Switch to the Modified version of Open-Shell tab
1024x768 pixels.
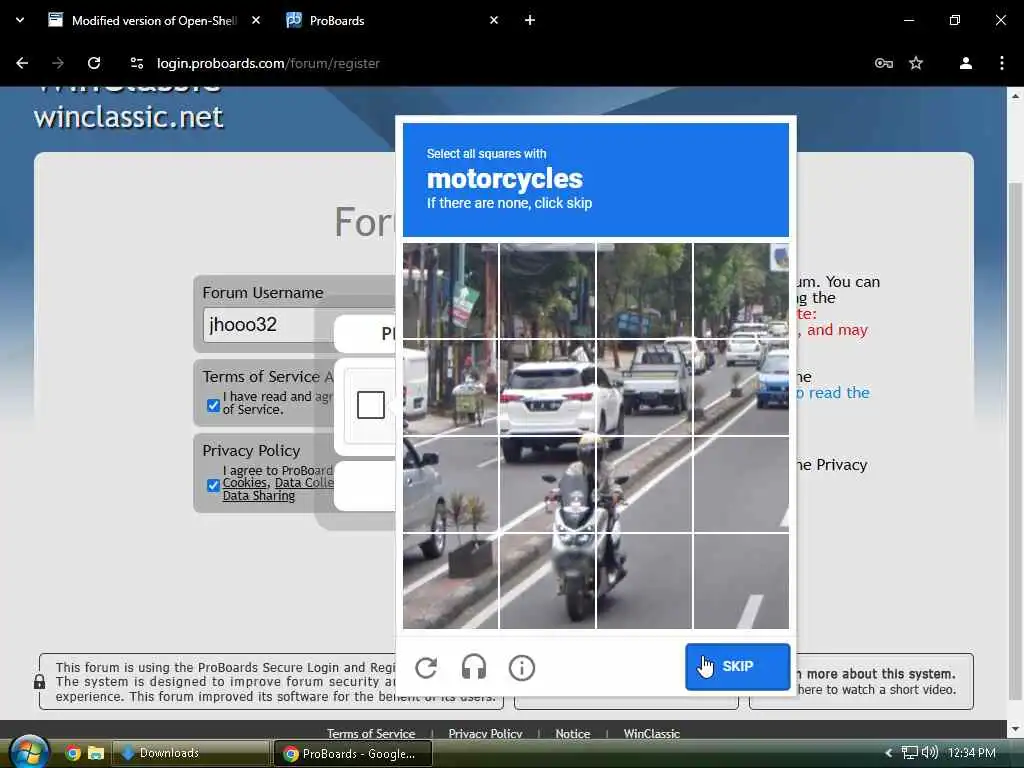pyautogui.click(x=153, y=20)
